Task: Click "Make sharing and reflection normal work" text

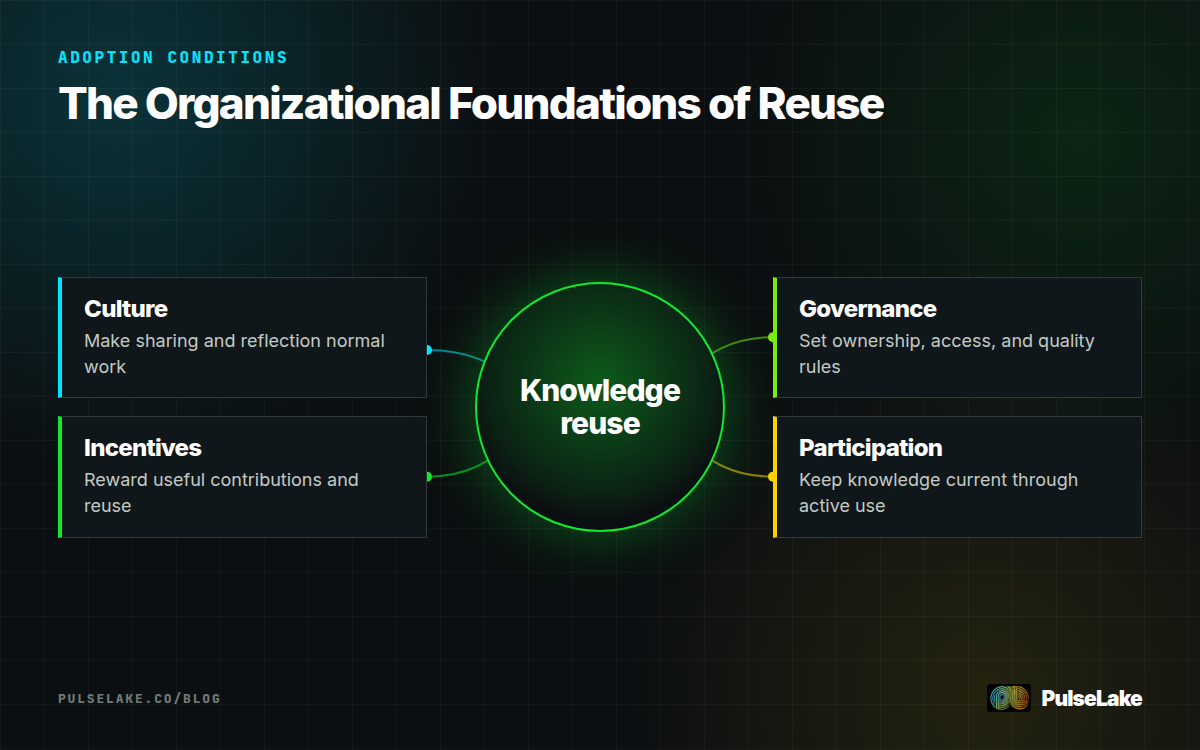Action: point(234,354)
